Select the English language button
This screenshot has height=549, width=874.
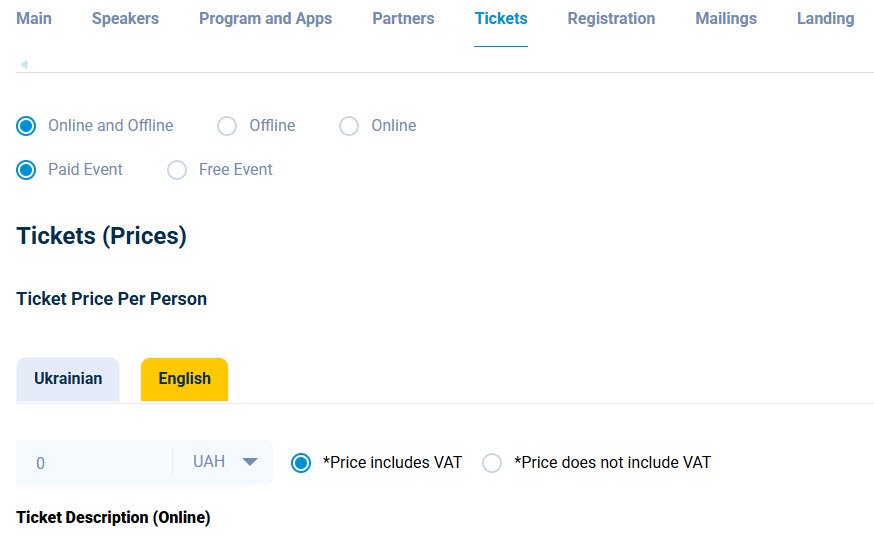click(x=184, y=379)
